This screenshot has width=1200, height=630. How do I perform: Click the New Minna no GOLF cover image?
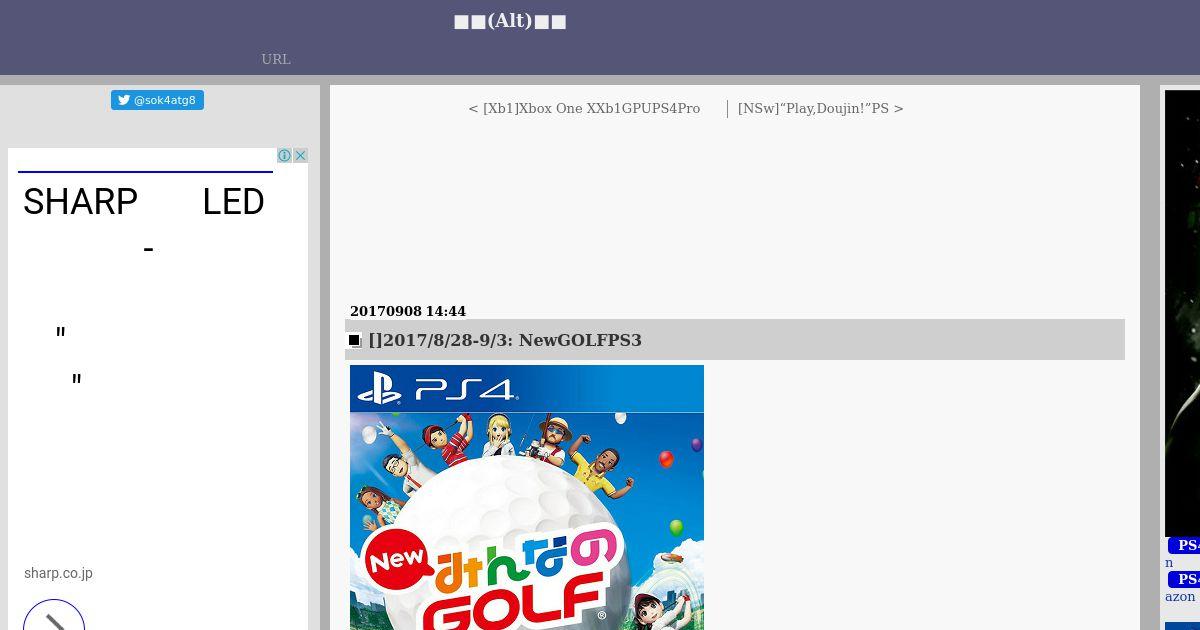527,497
